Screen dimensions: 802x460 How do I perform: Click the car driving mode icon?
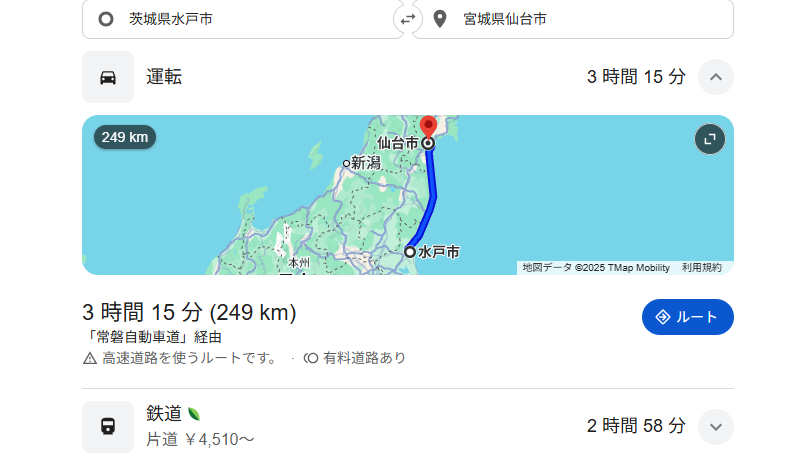(x=108, y=77)
